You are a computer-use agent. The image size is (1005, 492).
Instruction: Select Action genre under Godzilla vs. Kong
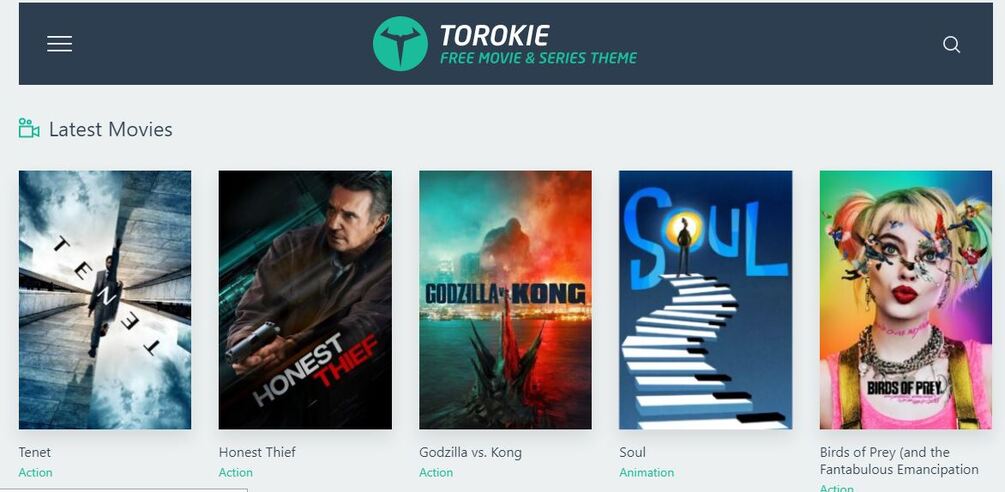(436, 473)
